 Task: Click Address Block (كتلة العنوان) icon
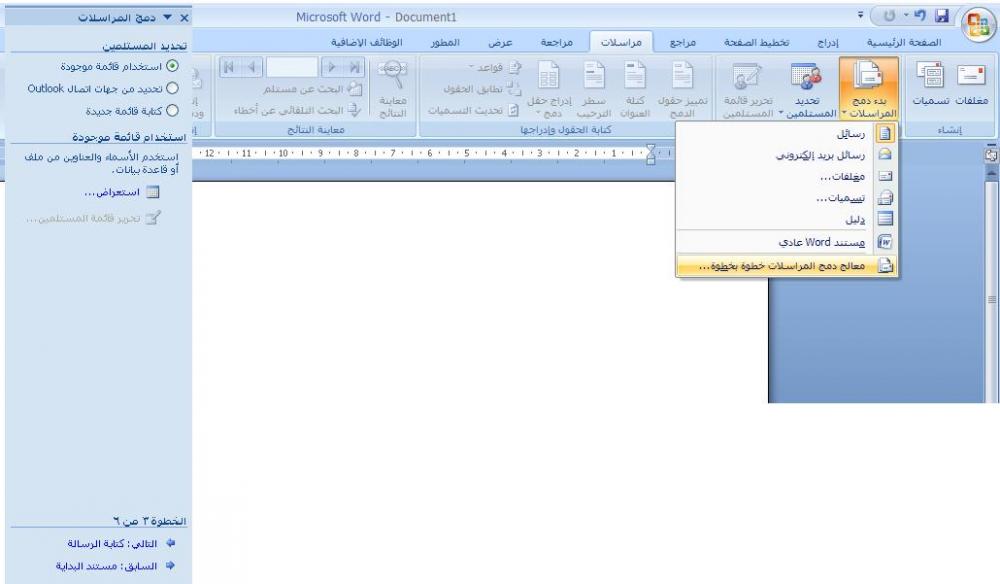pyautogui.click(x=635, y=89)
